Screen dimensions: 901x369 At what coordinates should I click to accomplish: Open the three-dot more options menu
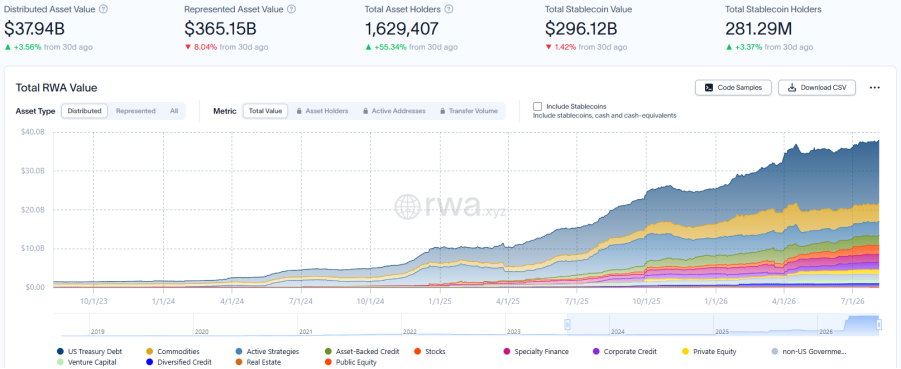[875, 88]
